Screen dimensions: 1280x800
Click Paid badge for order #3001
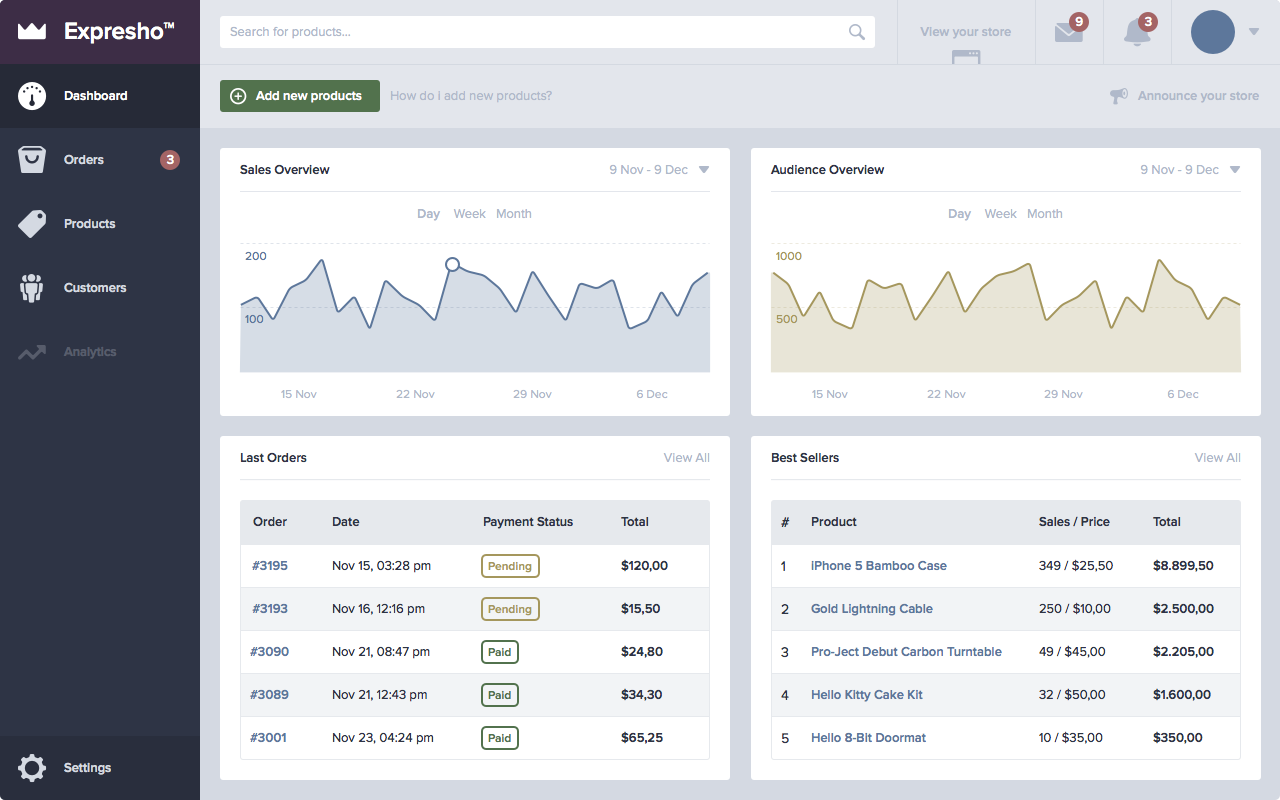tap(500, 738)
